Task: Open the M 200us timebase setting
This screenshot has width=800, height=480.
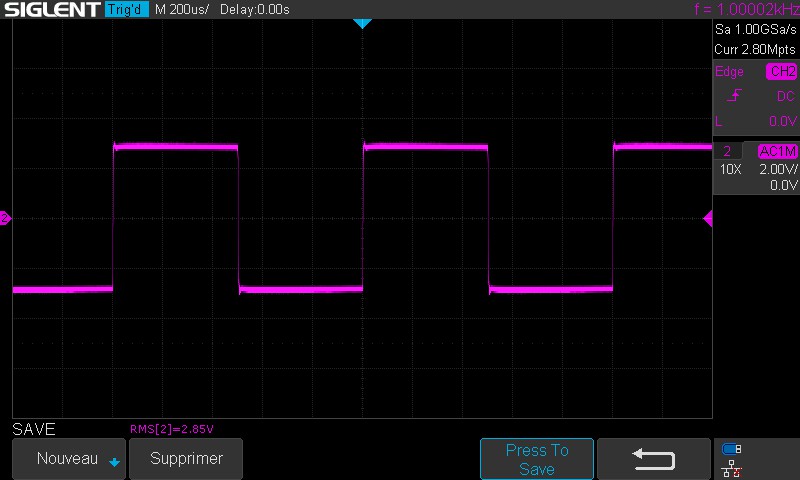Action: click(x=182, y=10)
